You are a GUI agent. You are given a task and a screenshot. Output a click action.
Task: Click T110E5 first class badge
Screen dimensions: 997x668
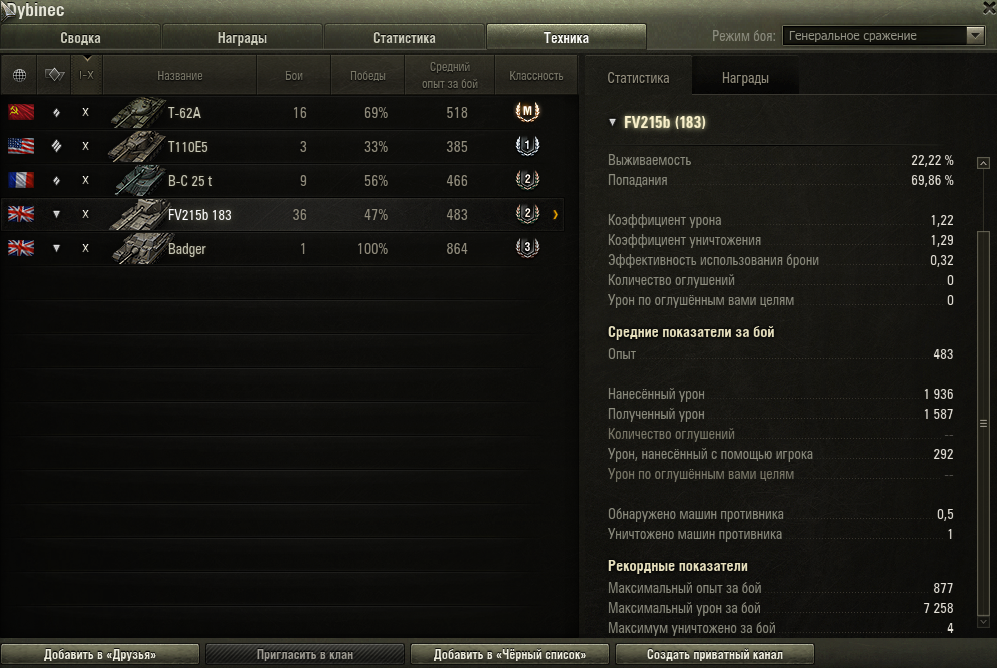[x=527, y=146]
